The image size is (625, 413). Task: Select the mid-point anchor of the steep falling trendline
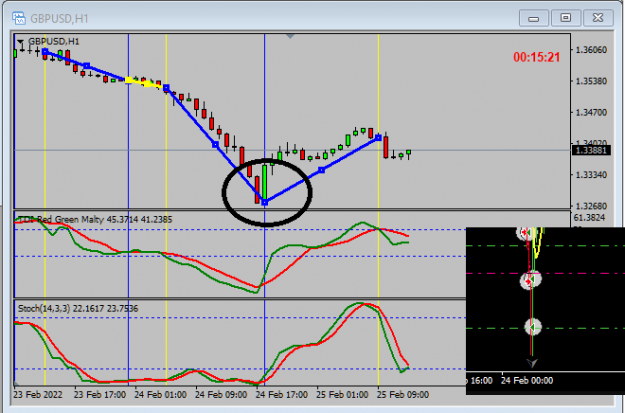pyautogui.click(x=216, y=145)
